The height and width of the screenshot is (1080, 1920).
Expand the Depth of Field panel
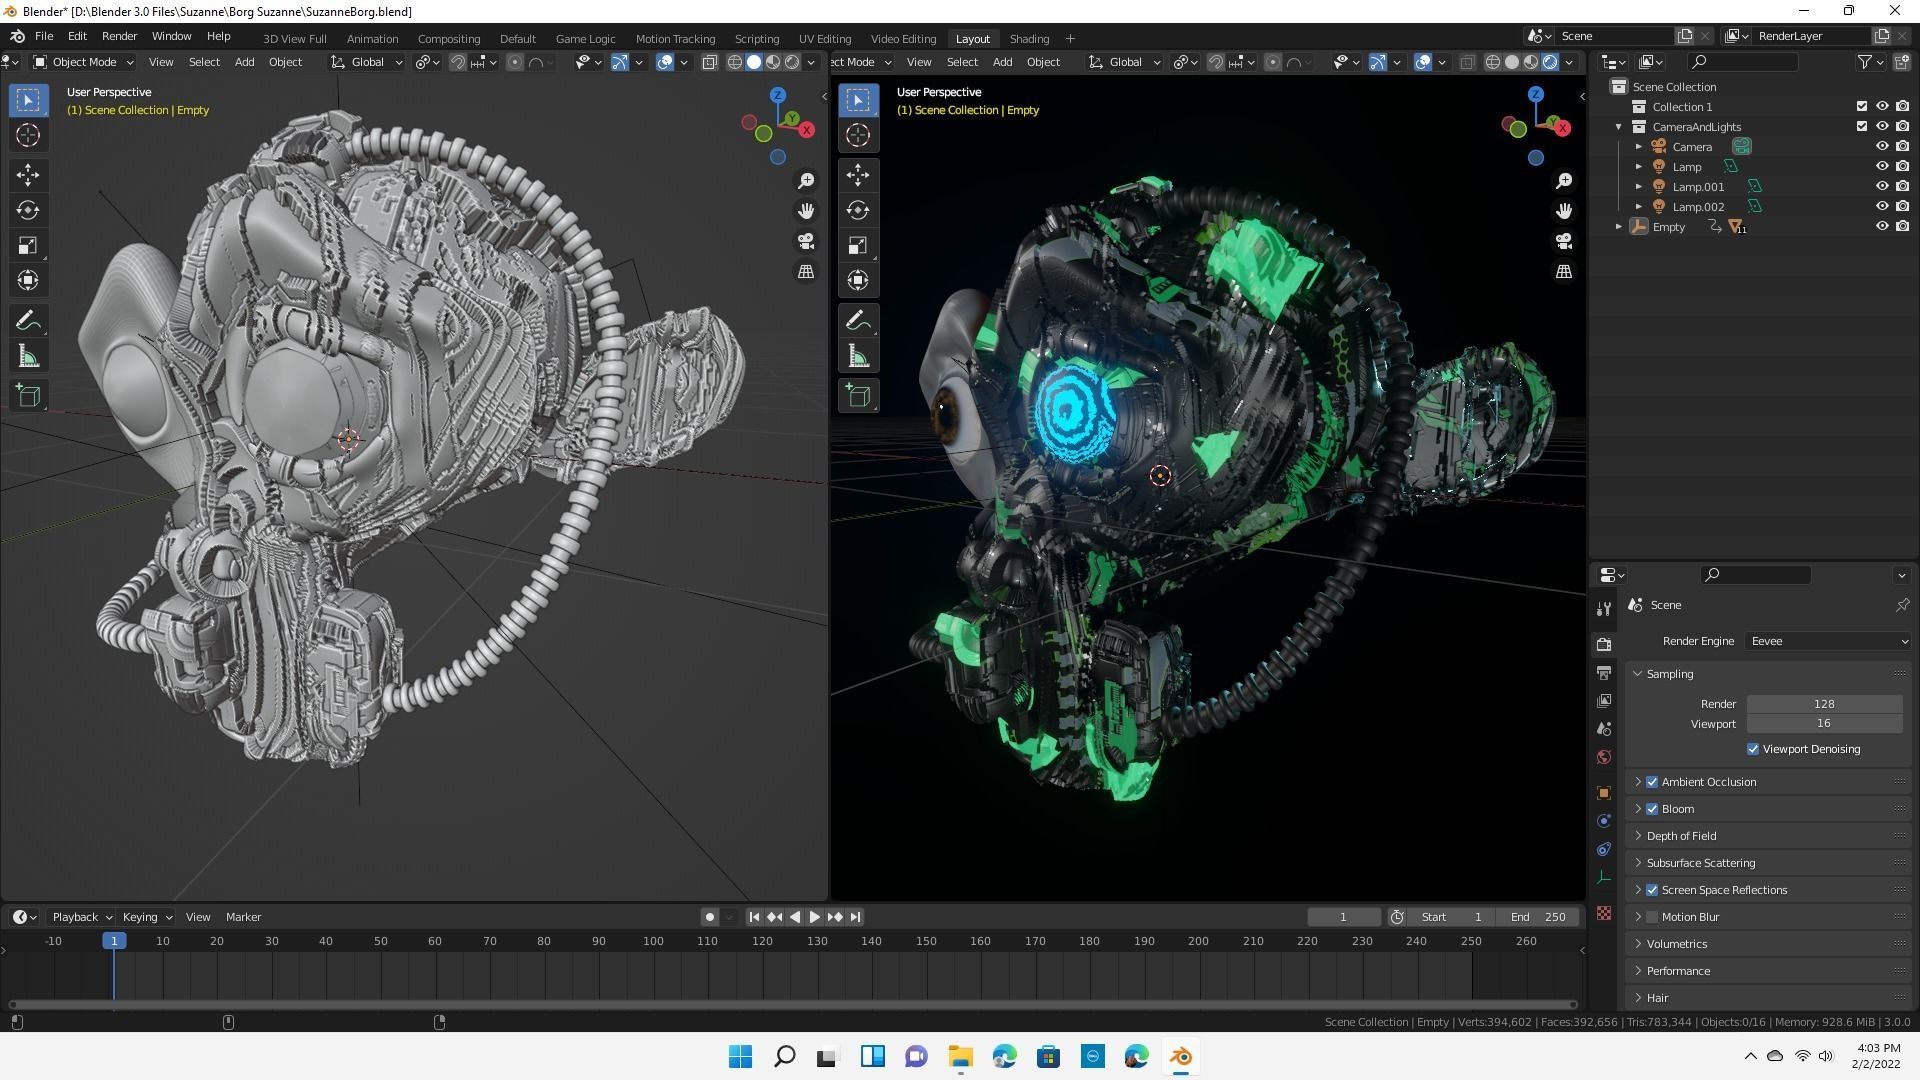(1638, 836)
